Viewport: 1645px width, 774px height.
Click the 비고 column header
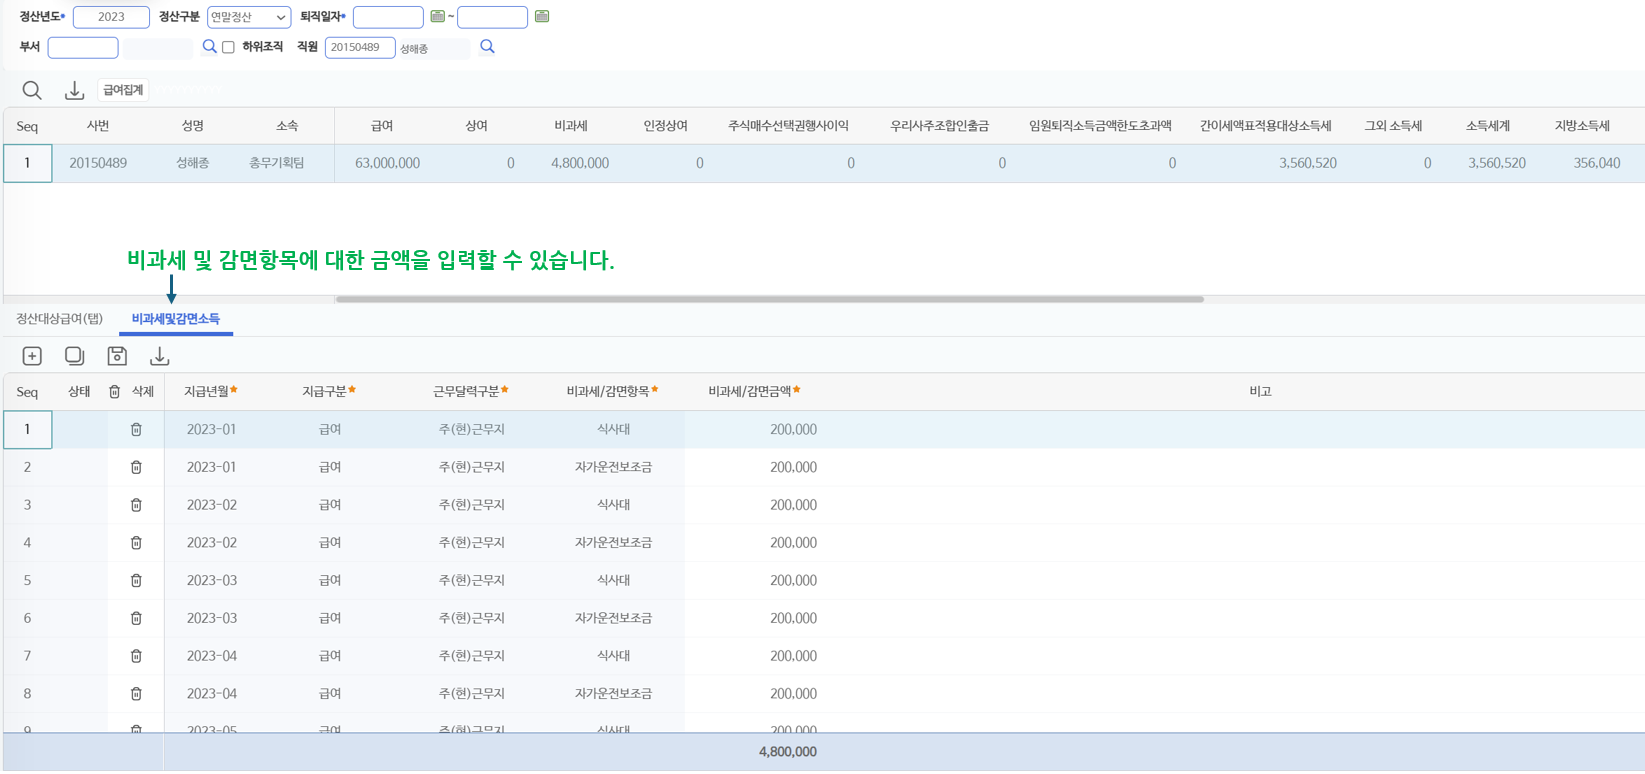(x=1260, y=392)
